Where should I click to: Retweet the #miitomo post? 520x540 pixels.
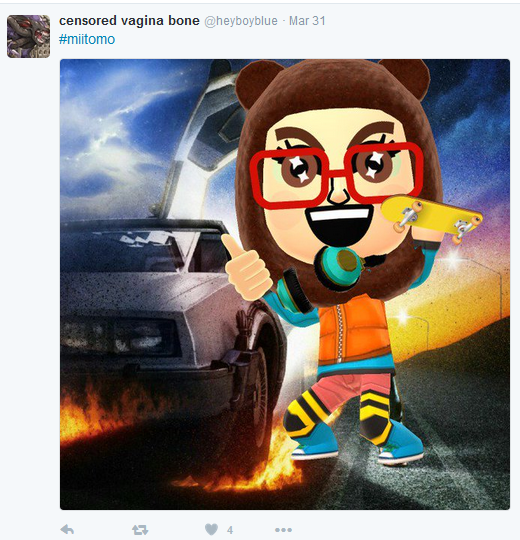(140, 530)
